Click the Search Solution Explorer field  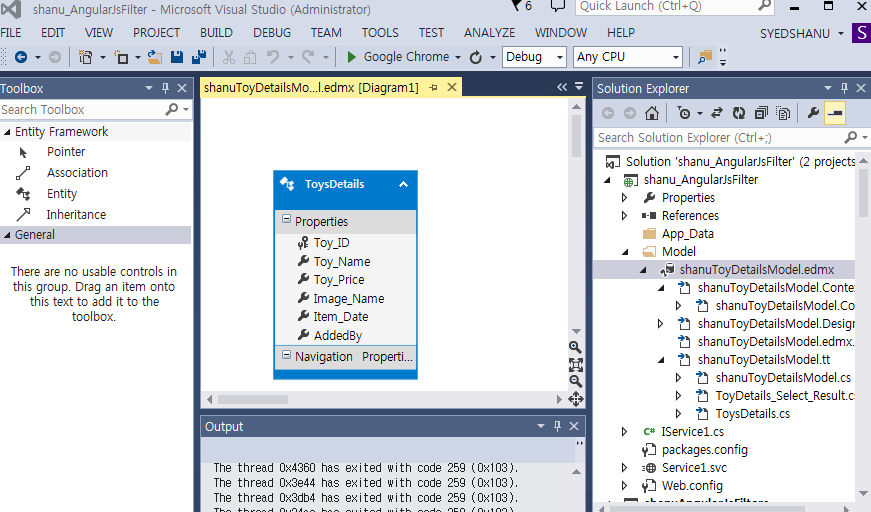[x=719, y=137]
